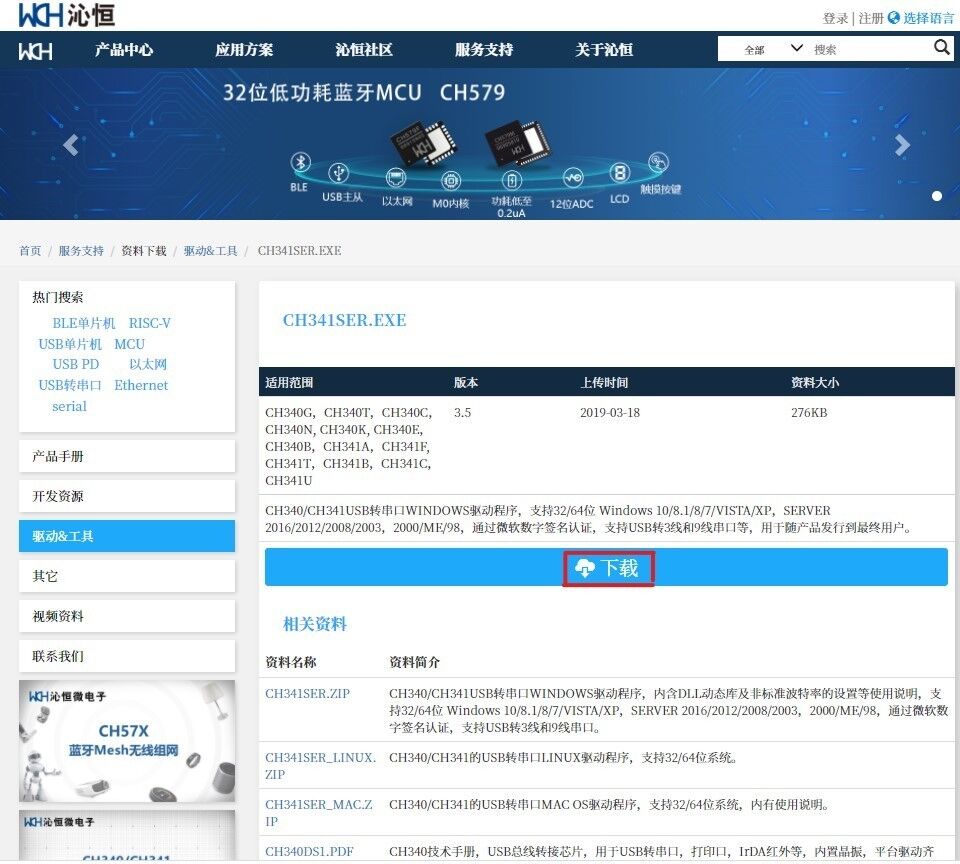Click the 以太网 icon in banner
Screen dimensions: 960x864
396,178
